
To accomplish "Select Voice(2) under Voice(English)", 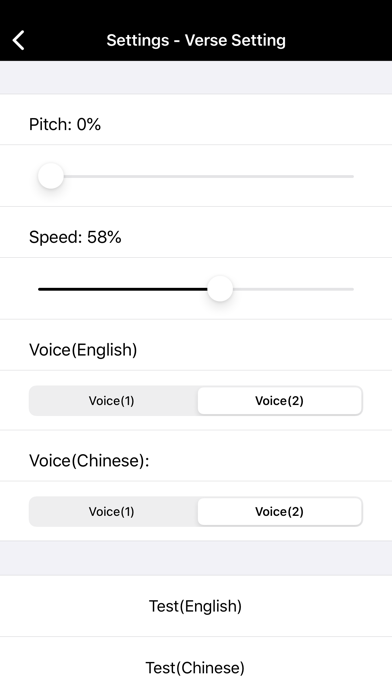I will pos(279,401).
